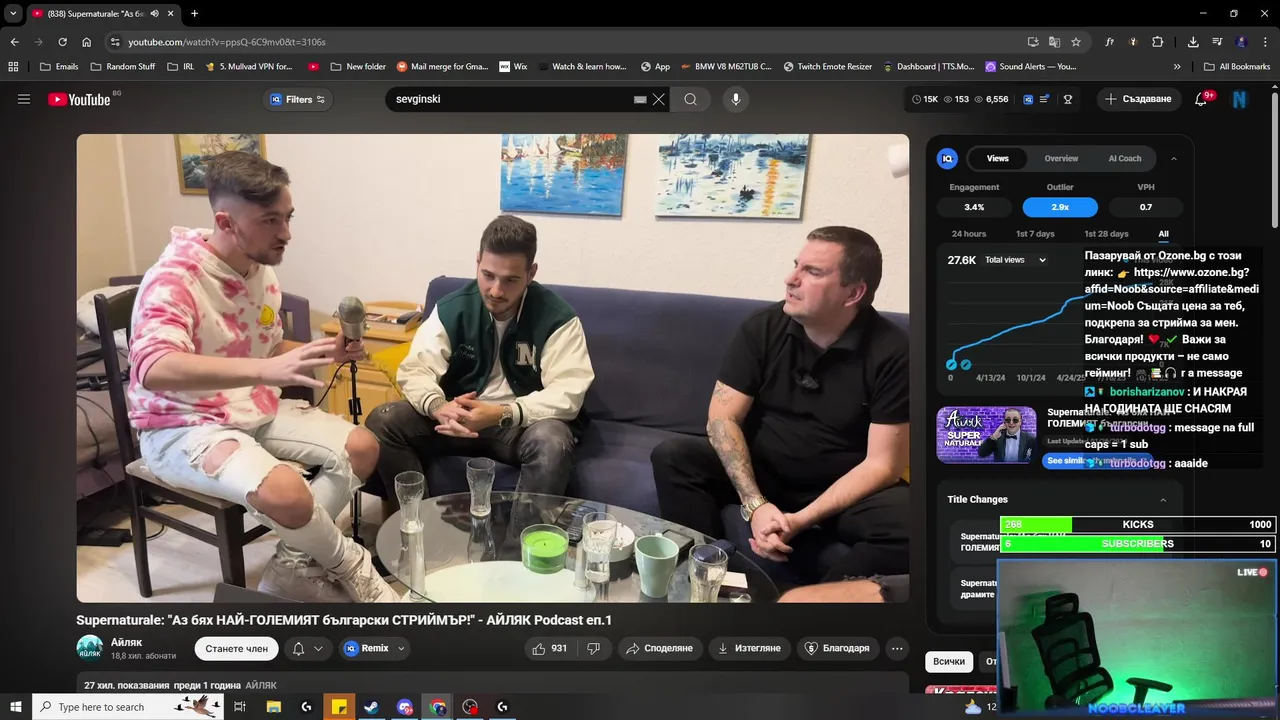This screenshot has height=720, width=1280.
Task: Like the video with 931 likes
Action: point(550,648)
